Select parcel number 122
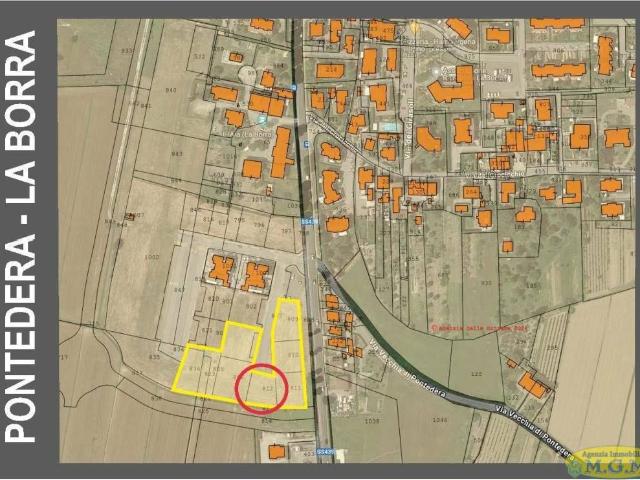 (x=475, y=375)
